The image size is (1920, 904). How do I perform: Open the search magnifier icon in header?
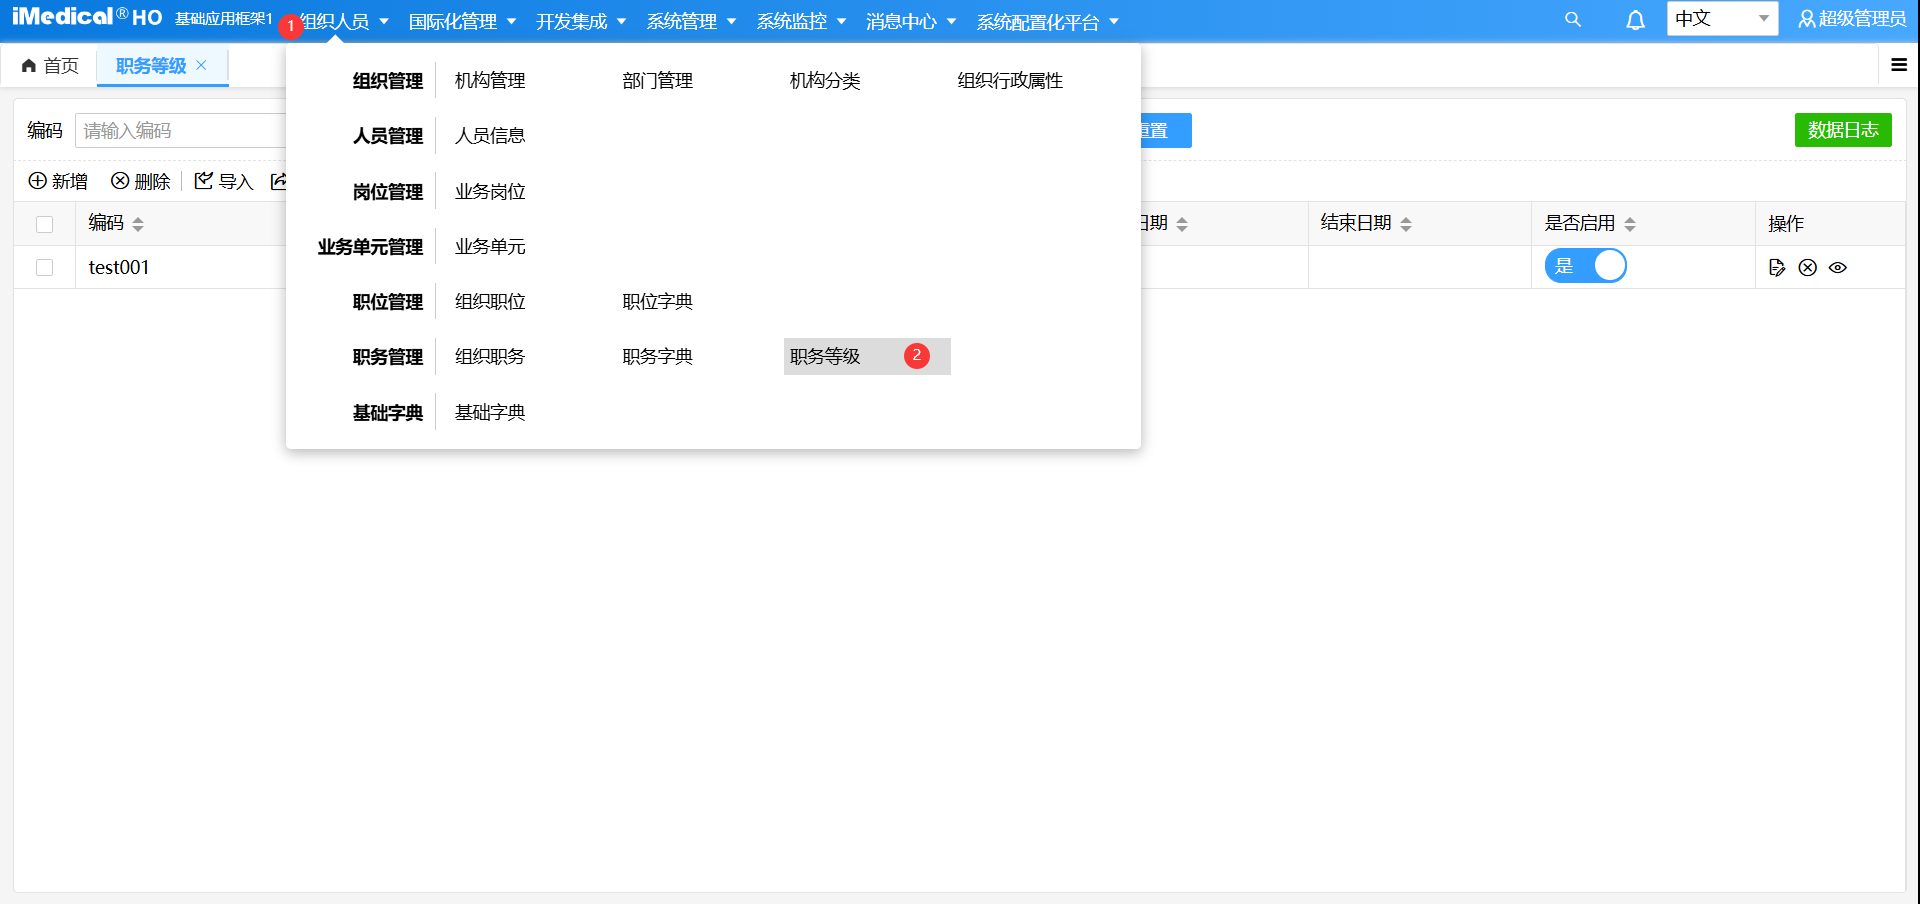1573,20
